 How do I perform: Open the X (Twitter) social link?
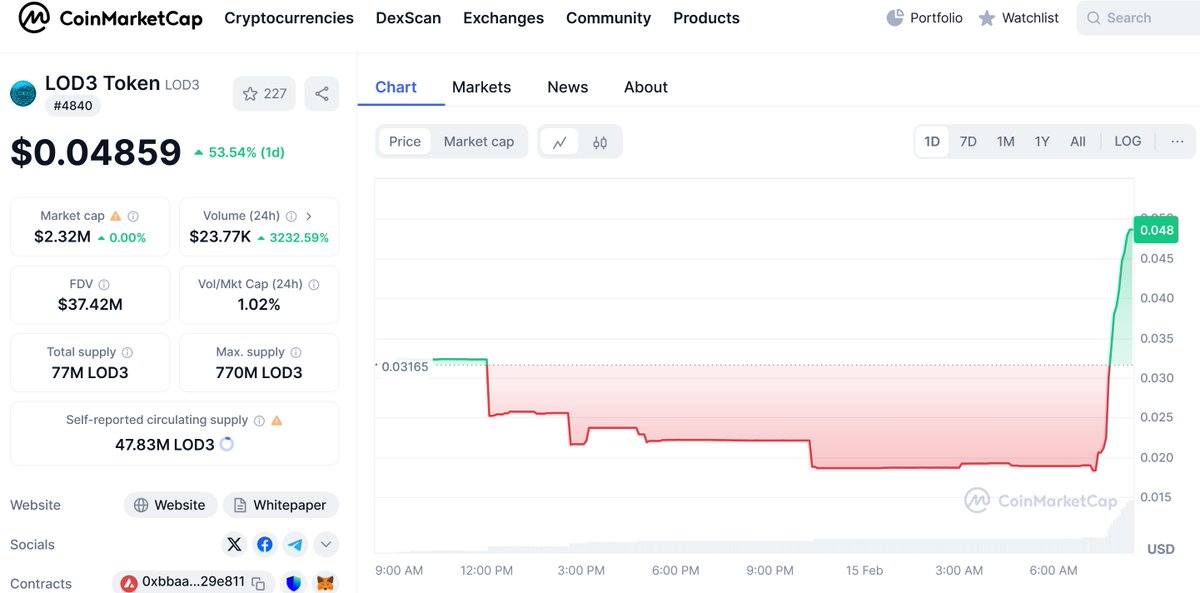(x=234, y=545)
